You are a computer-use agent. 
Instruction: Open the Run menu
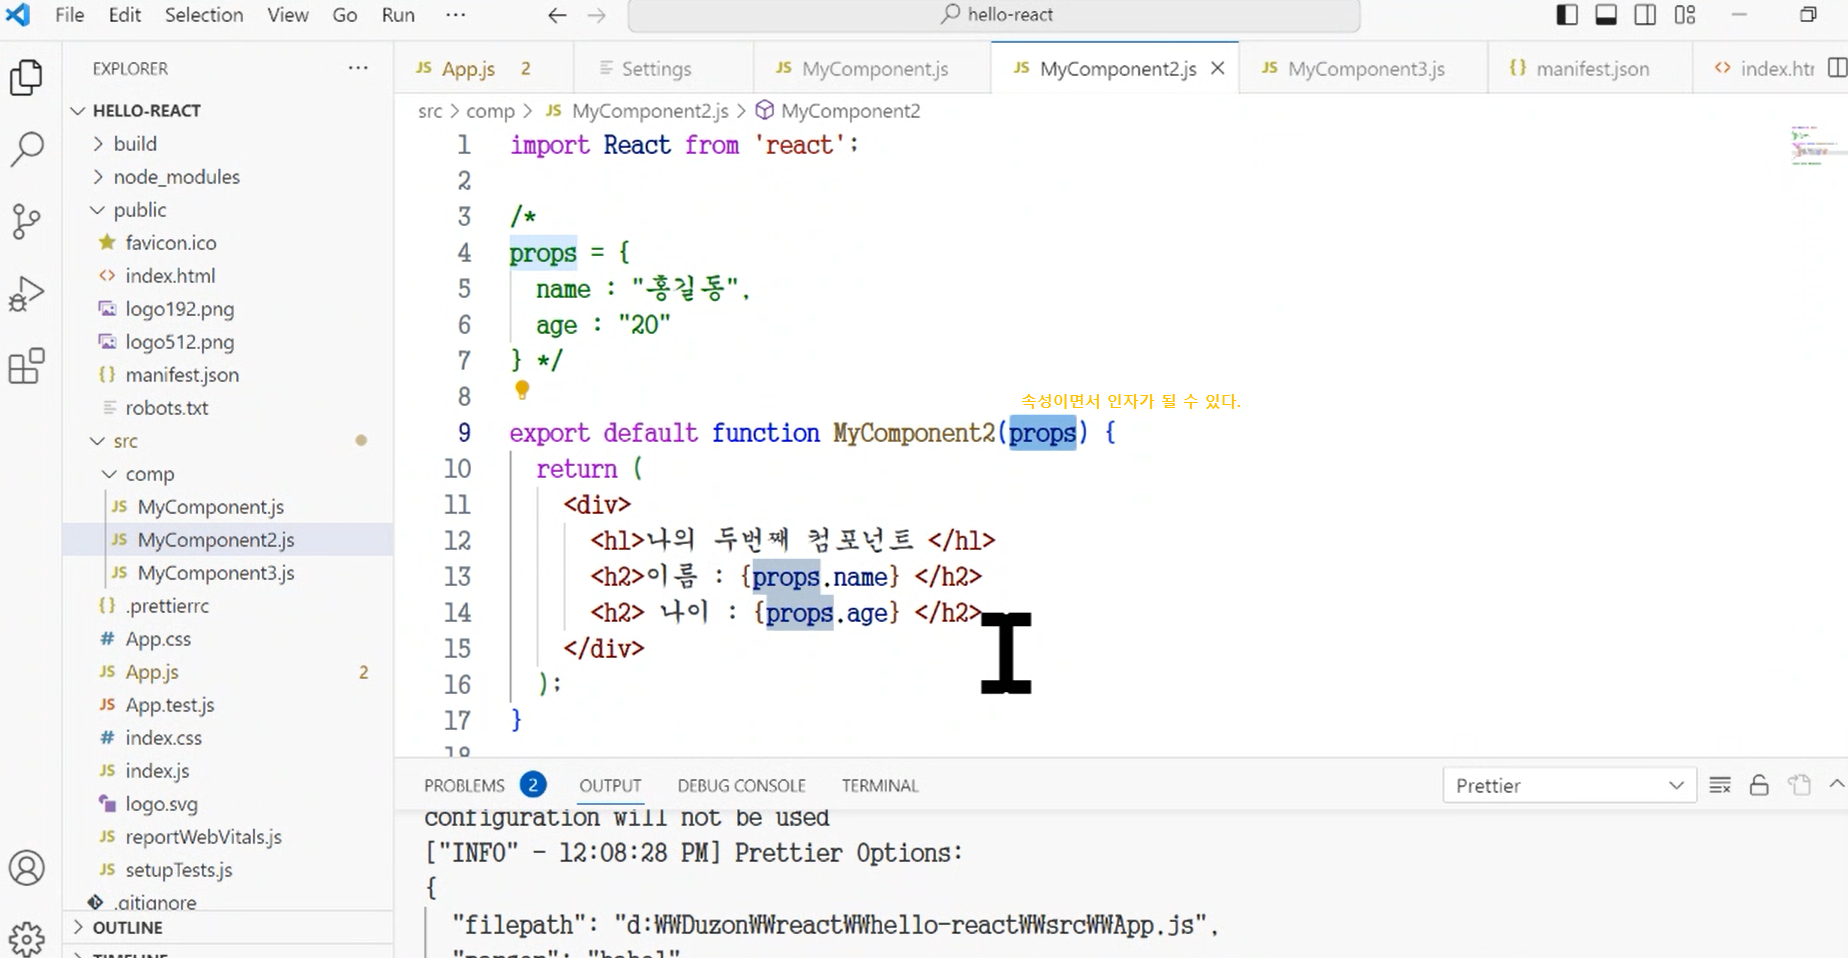[398, 15]
